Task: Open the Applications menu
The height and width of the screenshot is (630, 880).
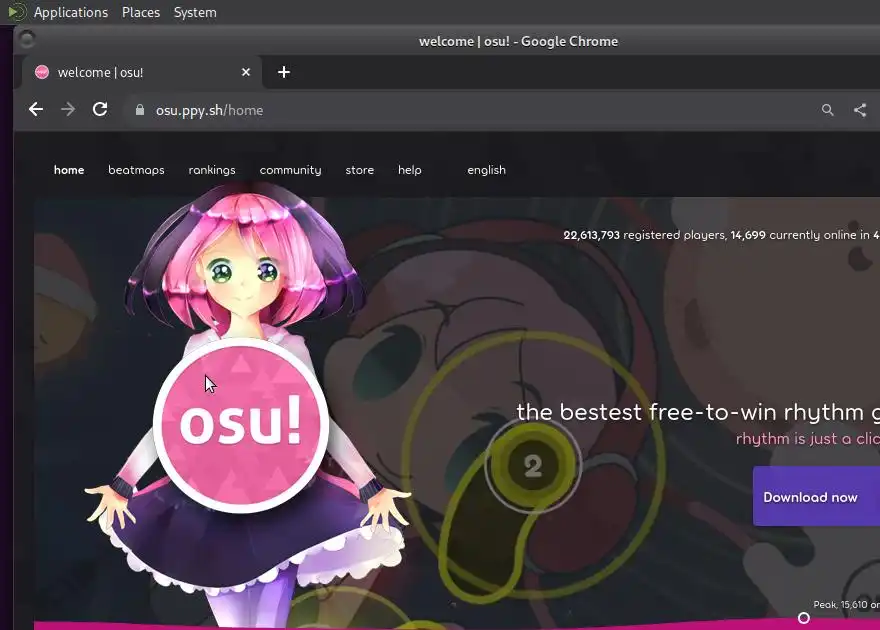Action: point(71,12)
